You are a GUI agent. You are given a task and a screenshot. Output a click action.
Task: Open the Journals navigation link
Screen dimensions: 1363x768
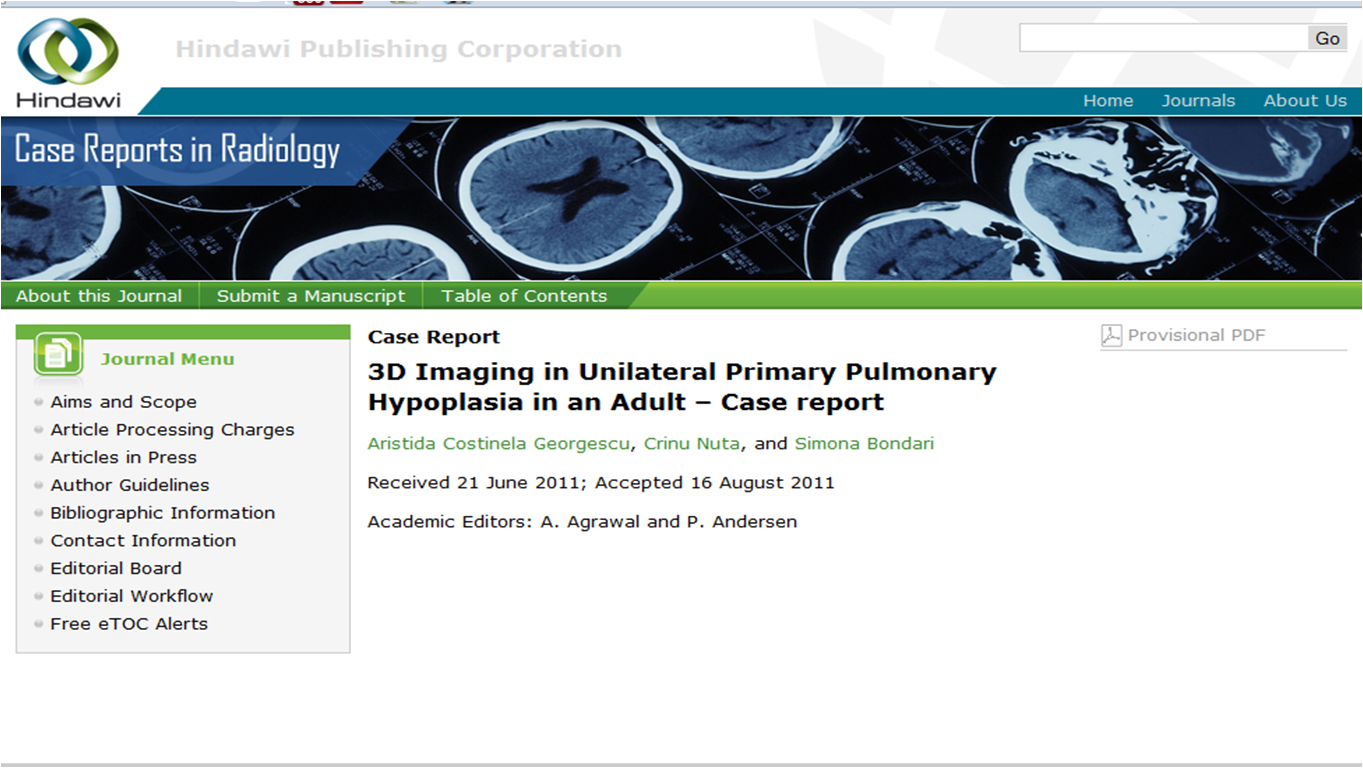pyautogui.click(x=1198, y=101)
